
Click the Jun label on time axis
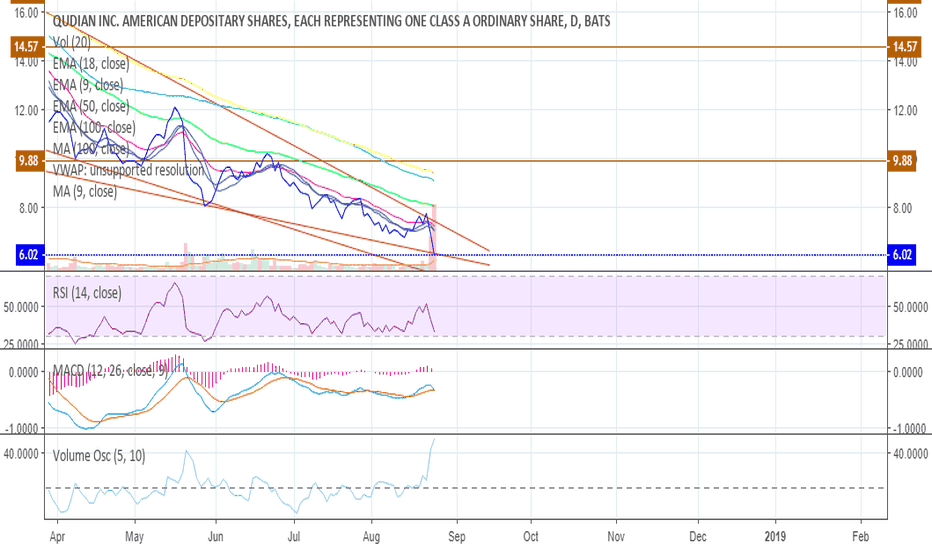pos(215,536)
